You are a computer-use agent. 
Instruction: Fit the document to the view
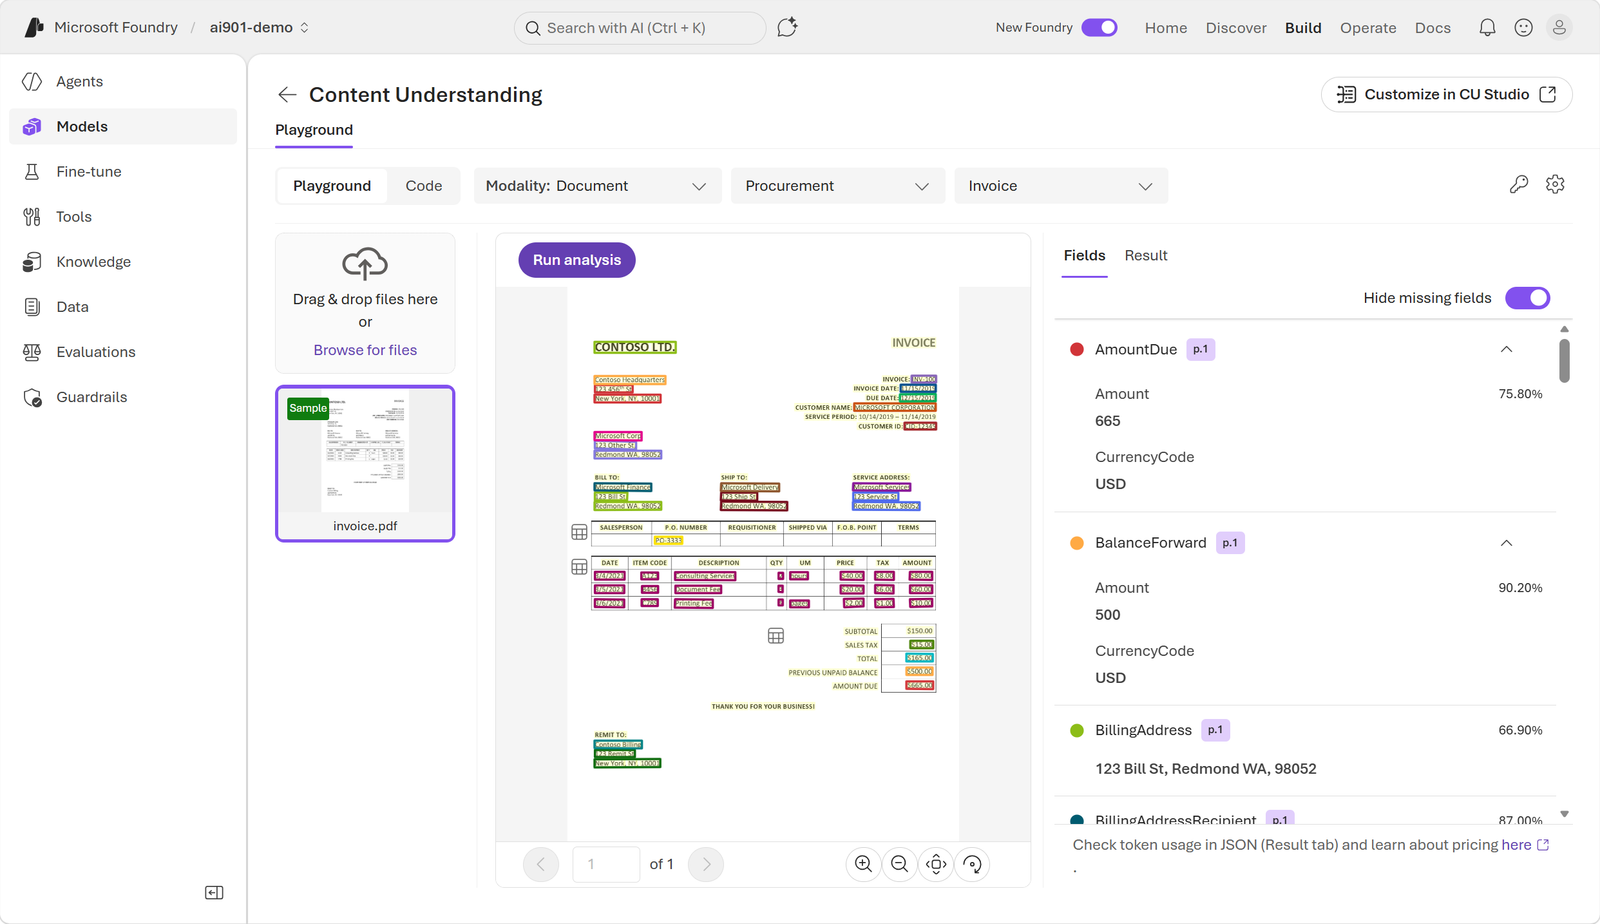coord(936,864)
